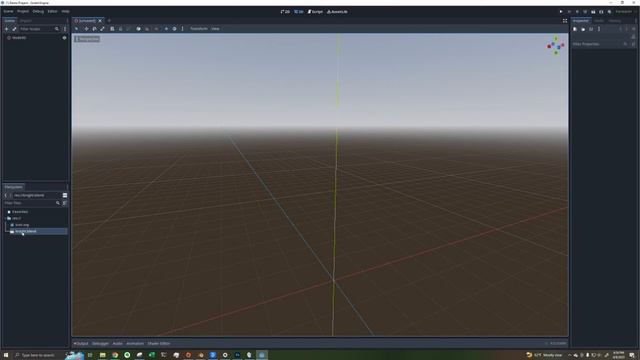The image size is (640, 360).
Task: Toggle FileSystem split mode icon
Action: tap(65, 195)
